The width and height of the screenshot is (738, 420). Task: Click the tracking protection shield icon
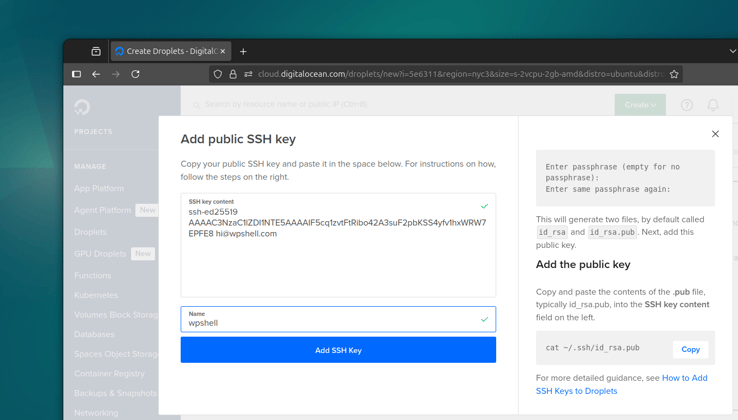pos(217,74)
